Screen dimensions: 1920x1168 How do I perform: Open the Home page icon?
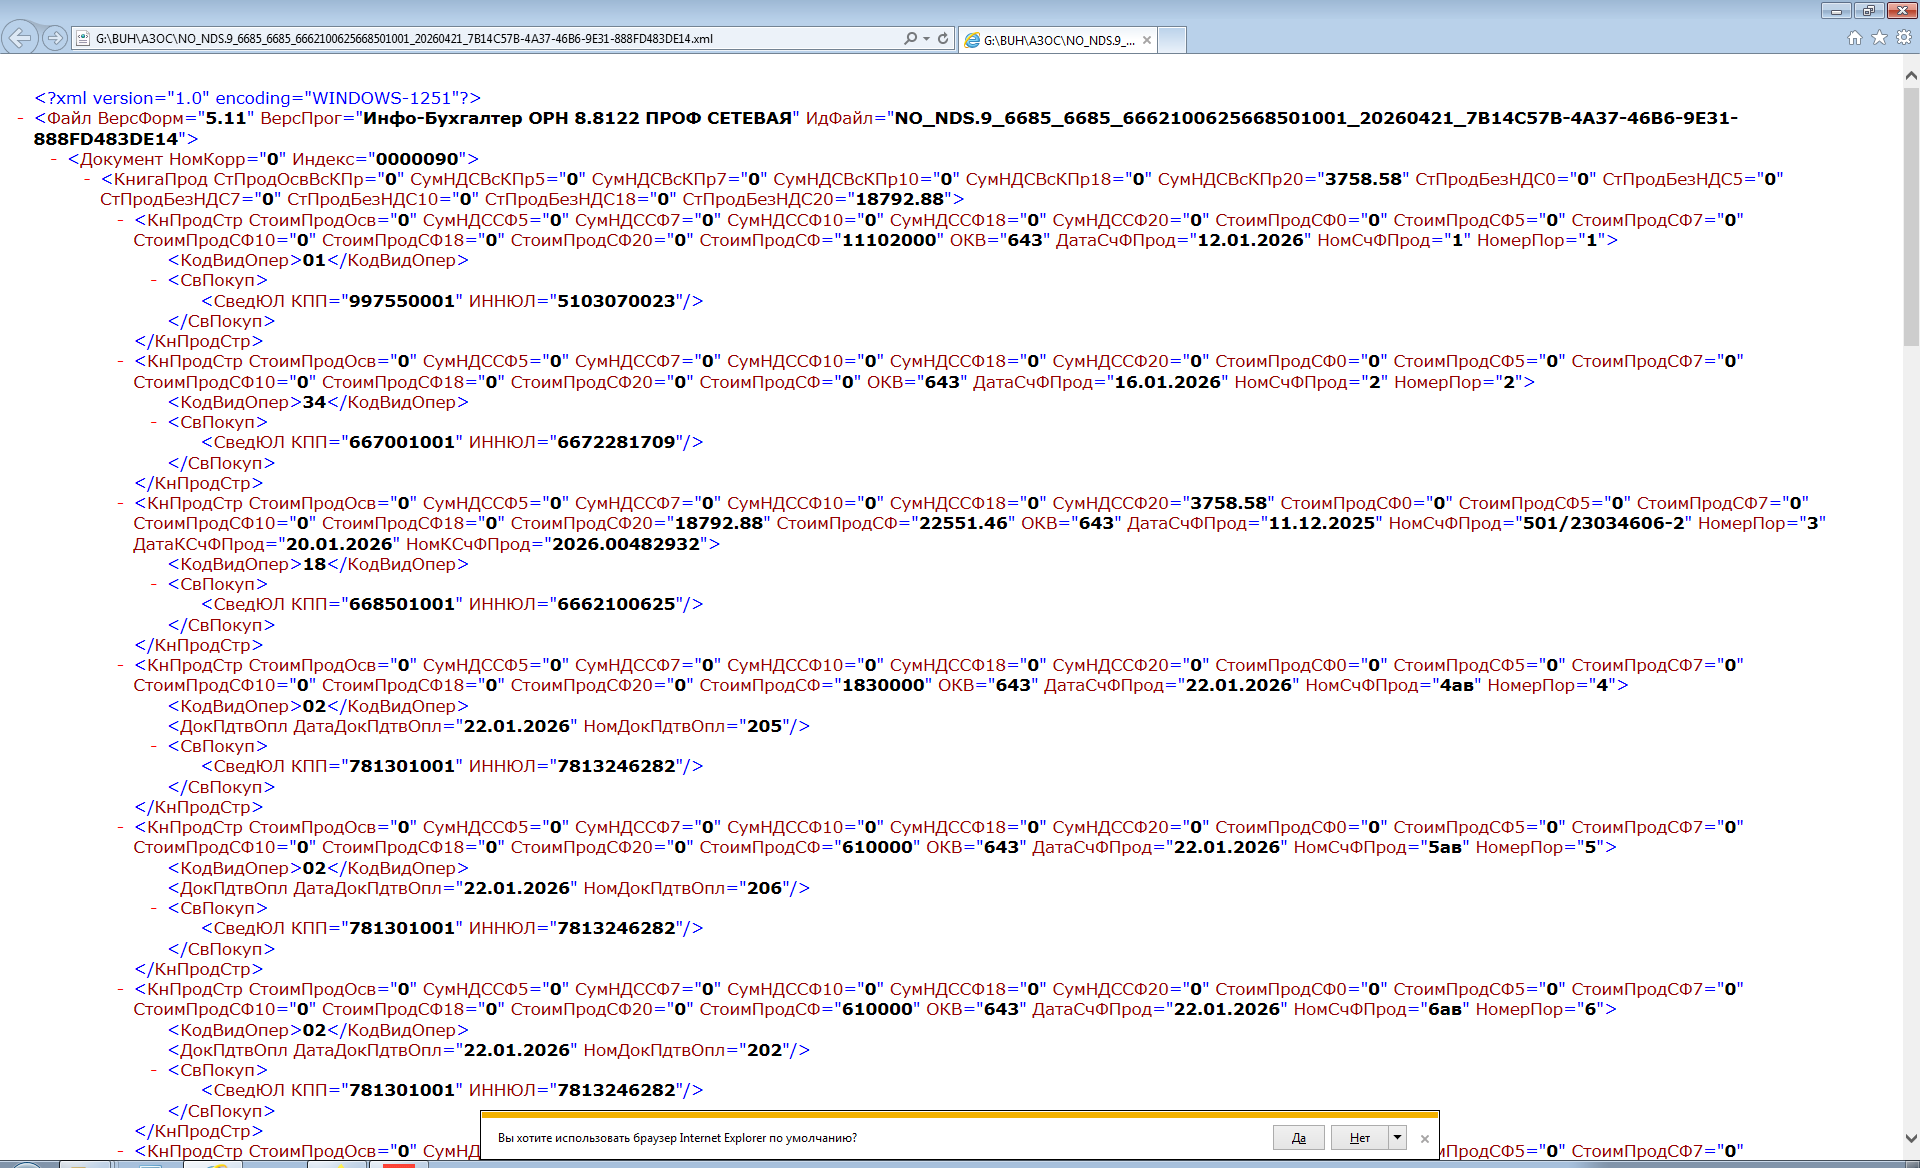click(x=1854, y=38)
